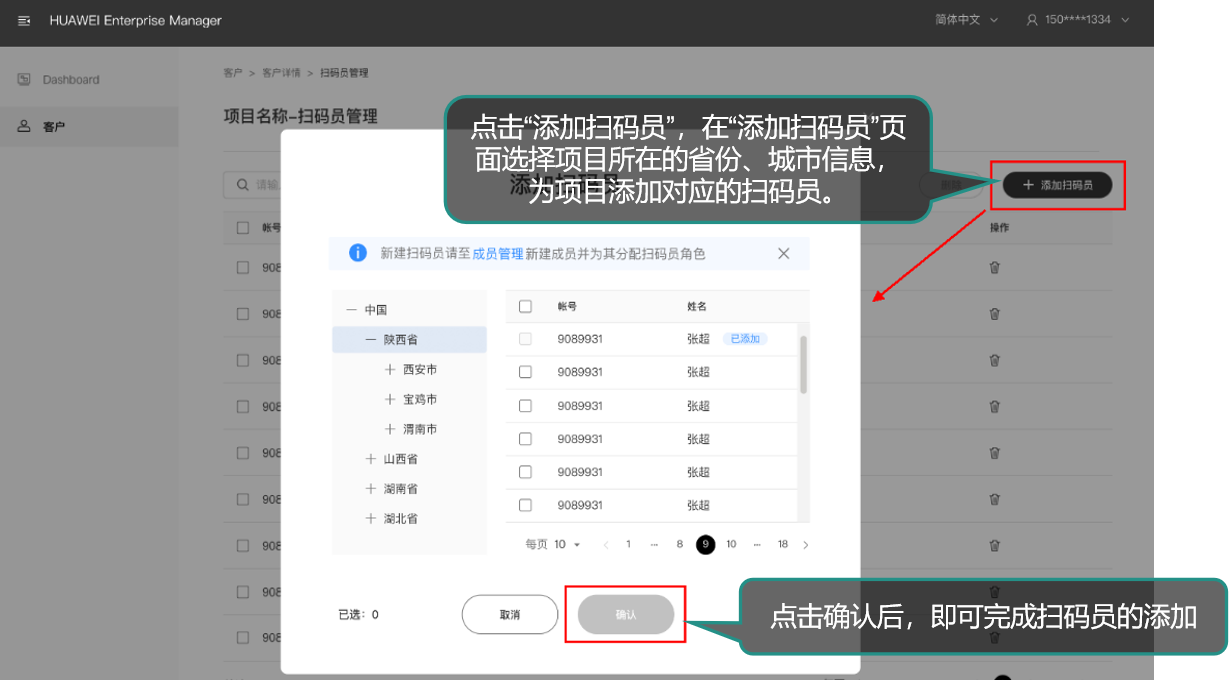Open 客户 in the left sidebar

tap(54, 127)
